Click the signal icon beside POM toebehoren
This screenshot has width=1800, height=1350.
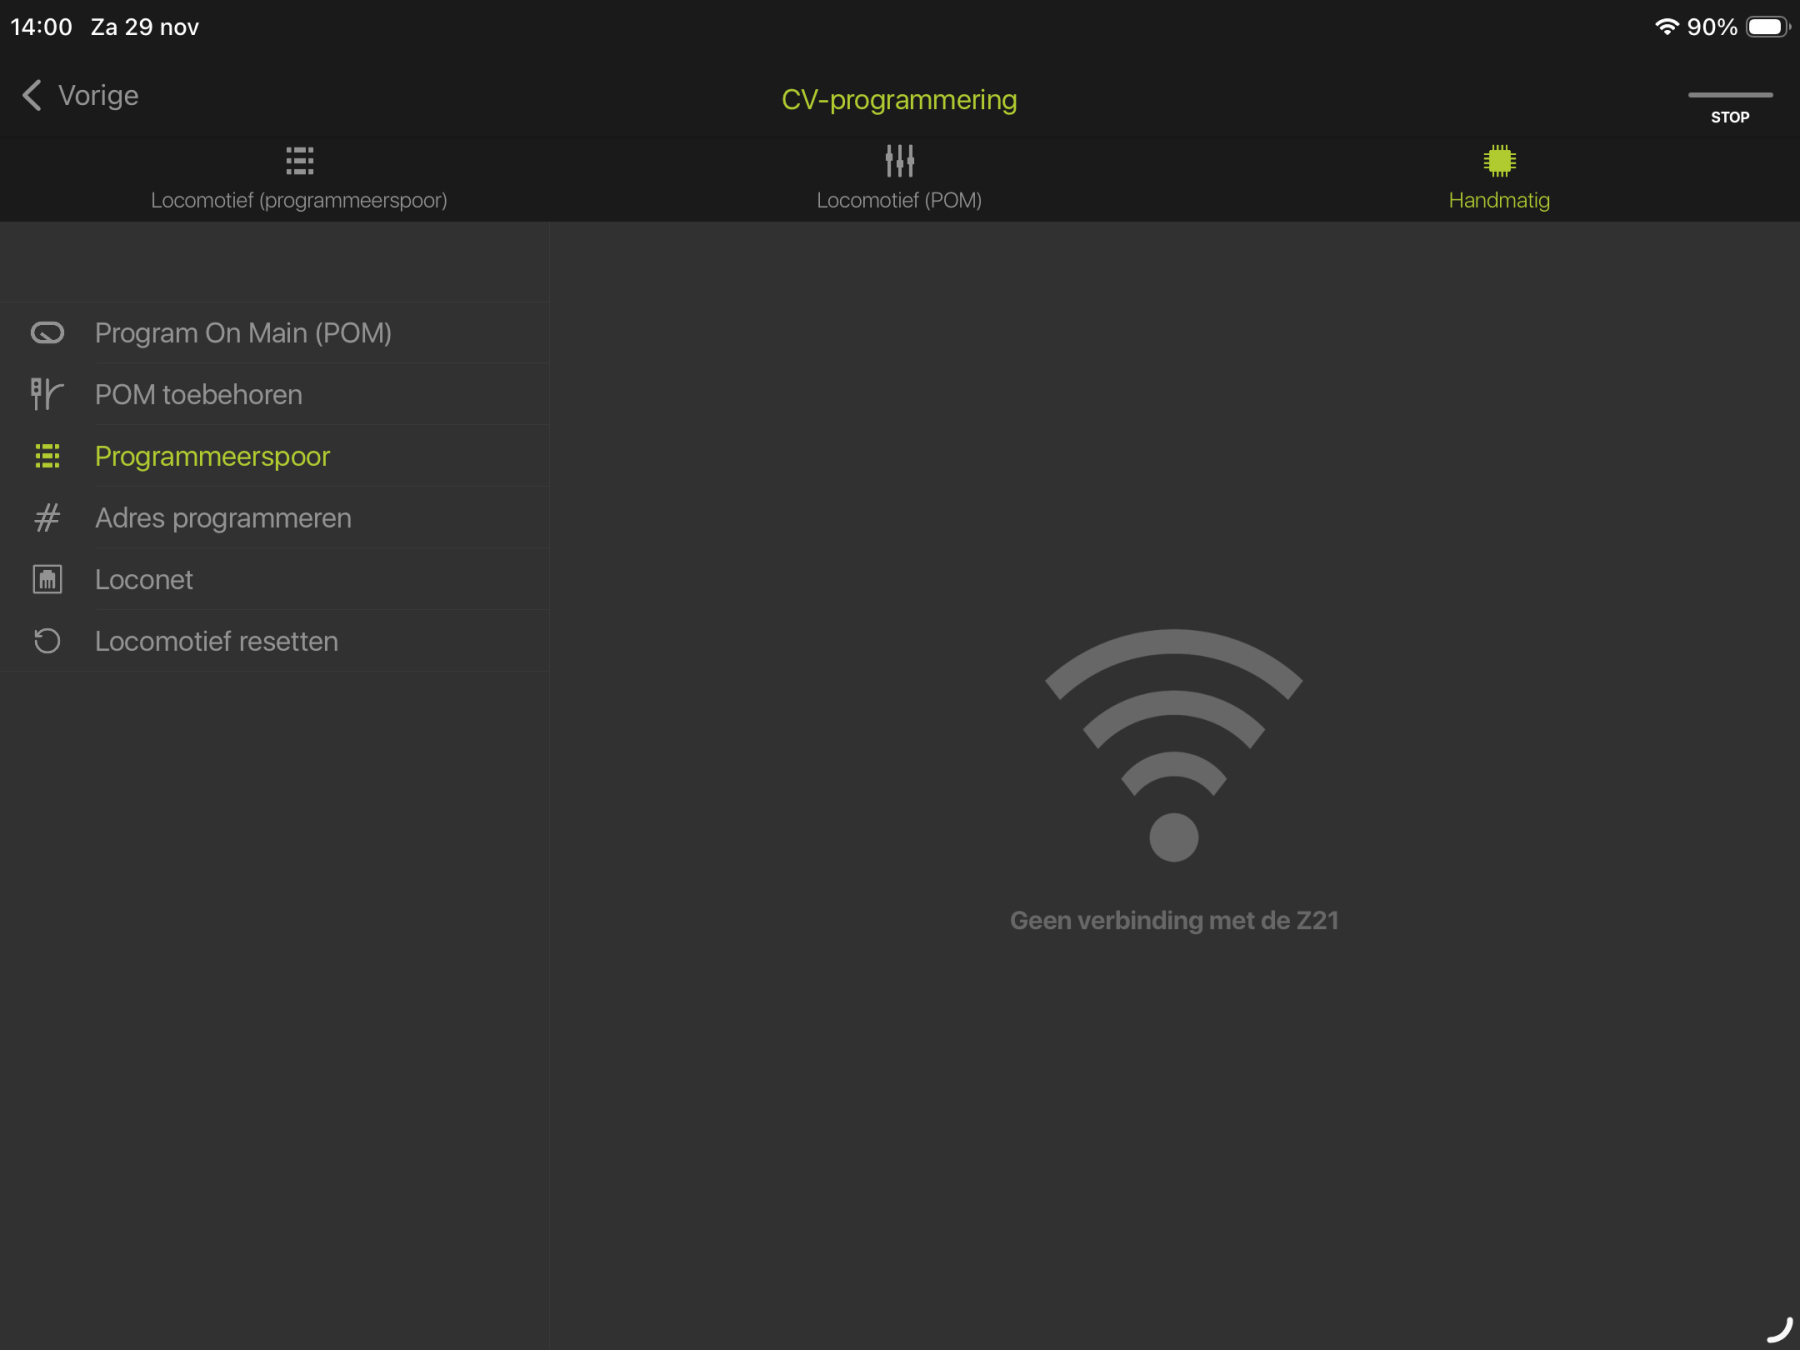[x=47, y=395]
